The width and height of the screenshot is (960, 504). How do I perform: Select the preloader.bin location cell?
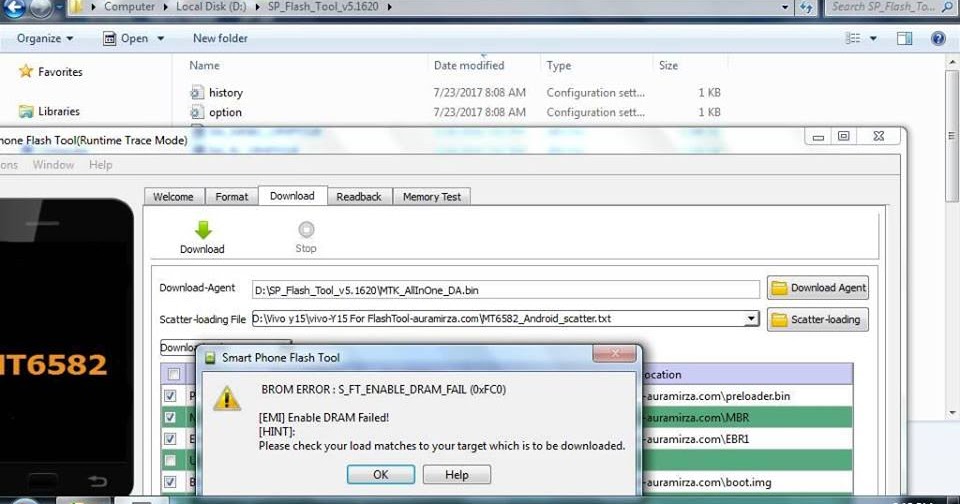747,396
